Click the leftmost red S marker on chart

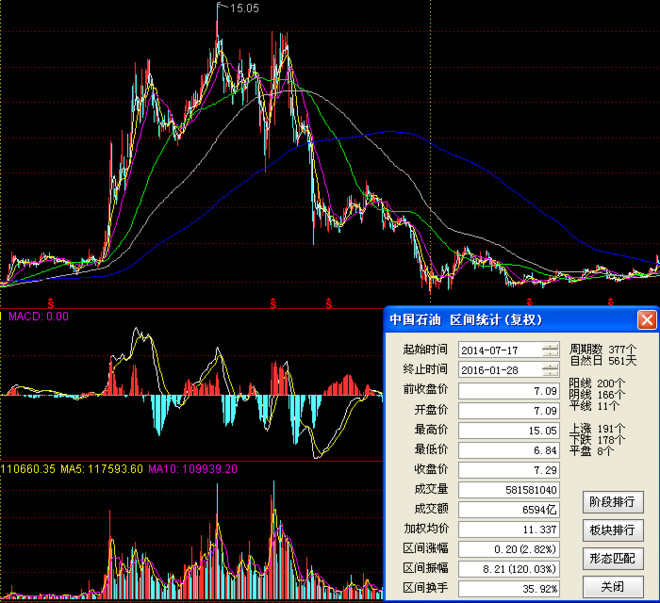pos(51,303)
